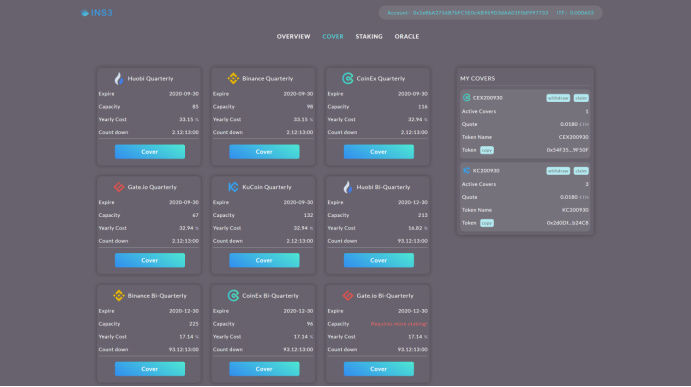Viewport: 691px width, 387px height.
Task: Click Cover button under Binance Quarterly
Action: [264, 152]
